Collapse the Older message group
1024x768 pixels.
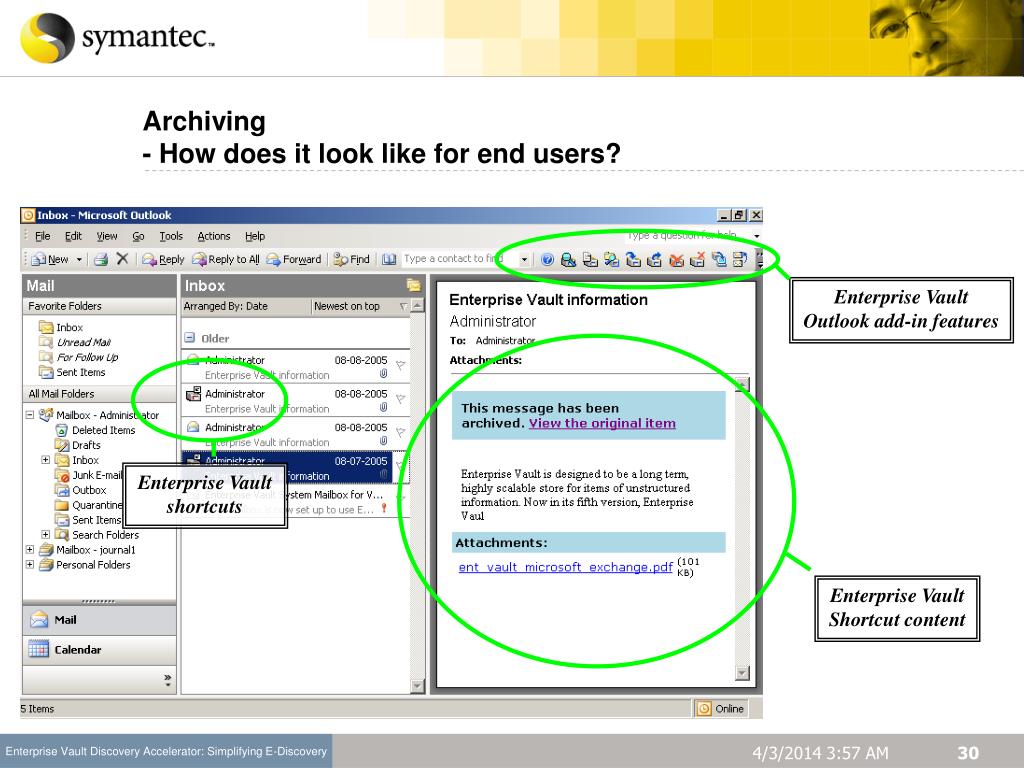[189, 338]
